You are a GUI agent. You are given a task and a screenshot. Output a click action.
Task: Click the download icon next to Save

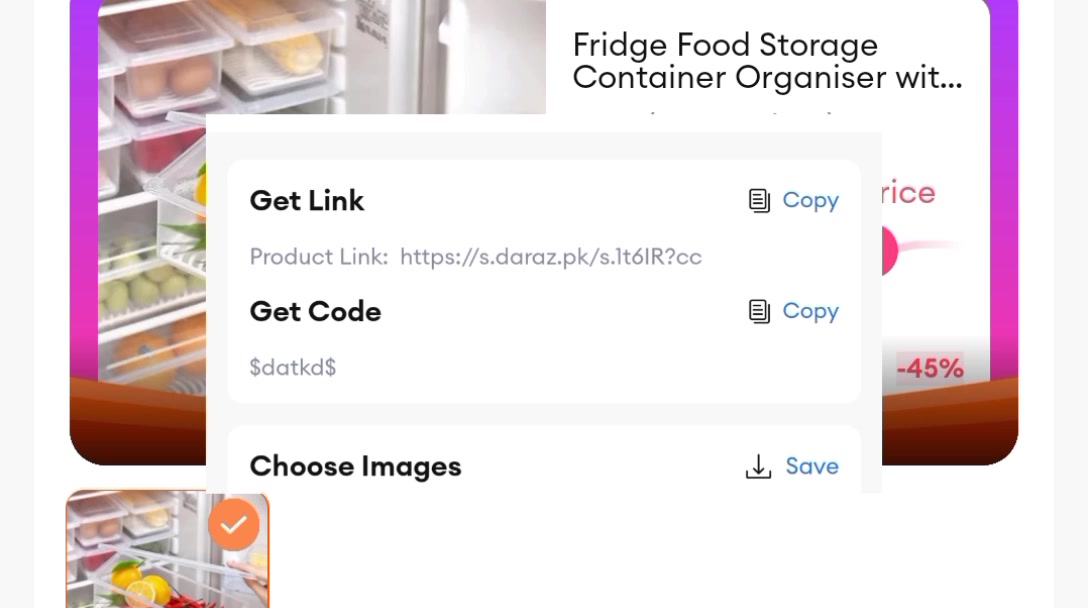tap(758, 466)
